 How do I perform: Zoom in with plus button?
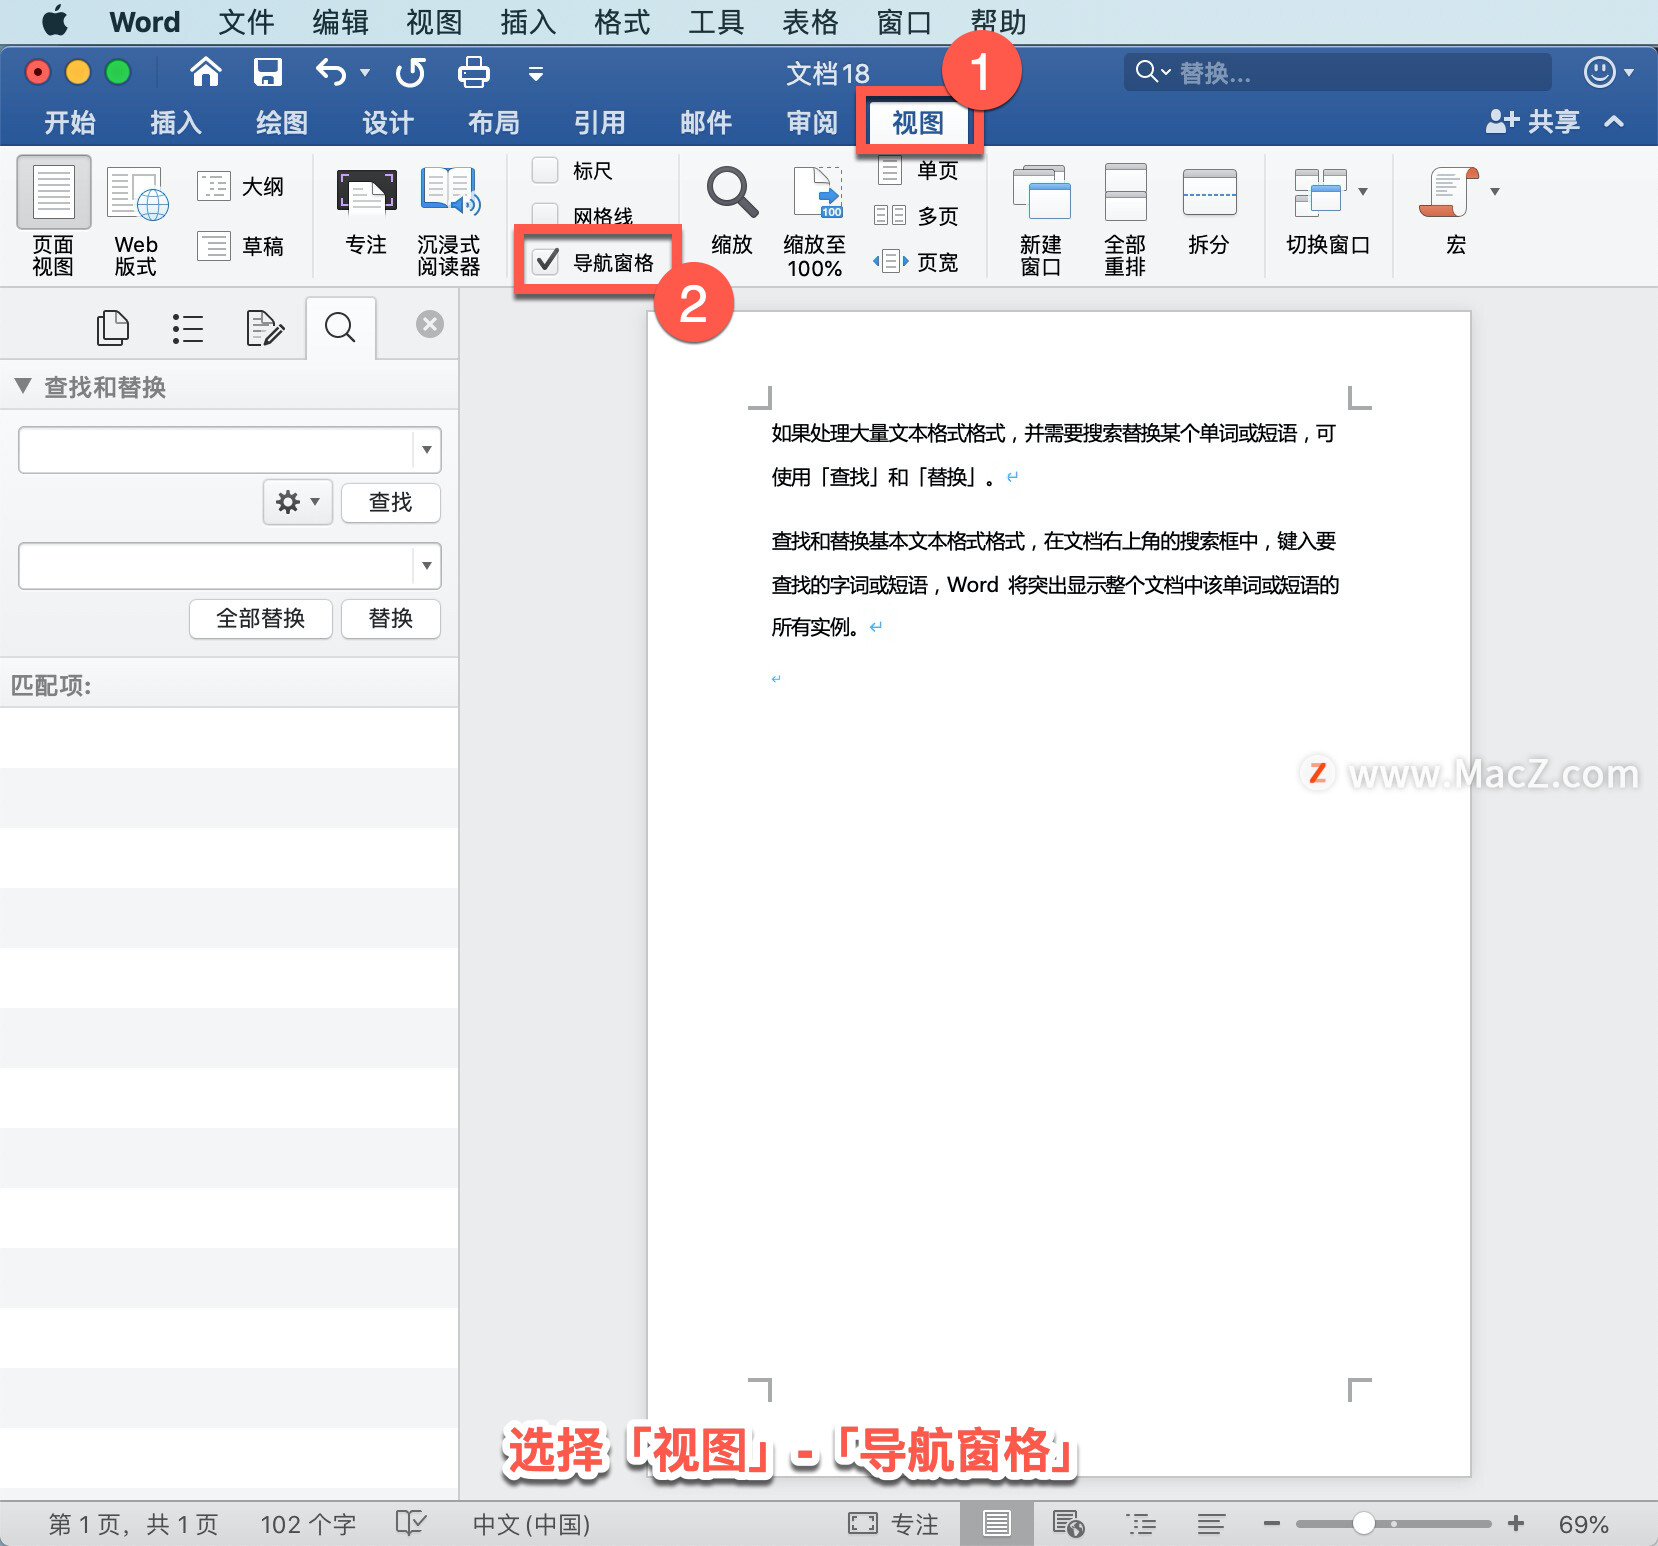point(1516,1523)
